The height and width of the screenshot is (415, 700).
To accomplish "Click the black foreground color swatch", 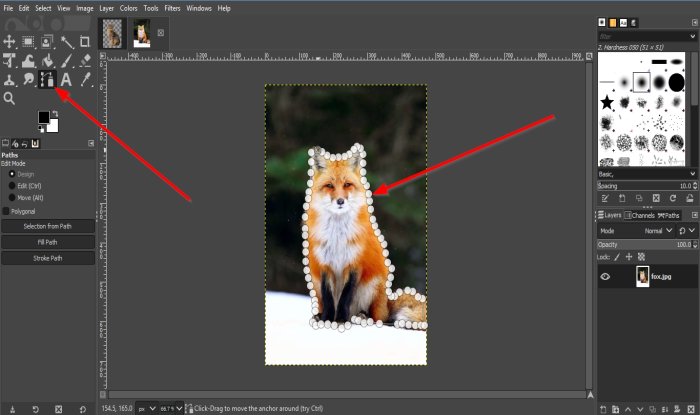I will [44, 117].
